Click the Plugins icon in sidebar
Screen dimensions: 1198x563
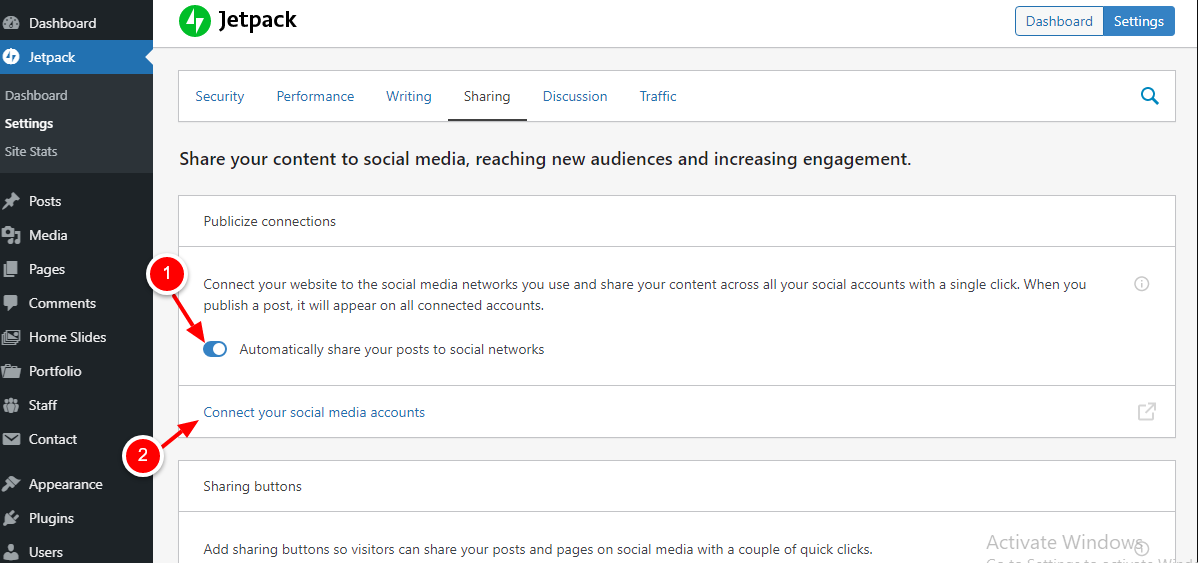[x=11, y=518]
